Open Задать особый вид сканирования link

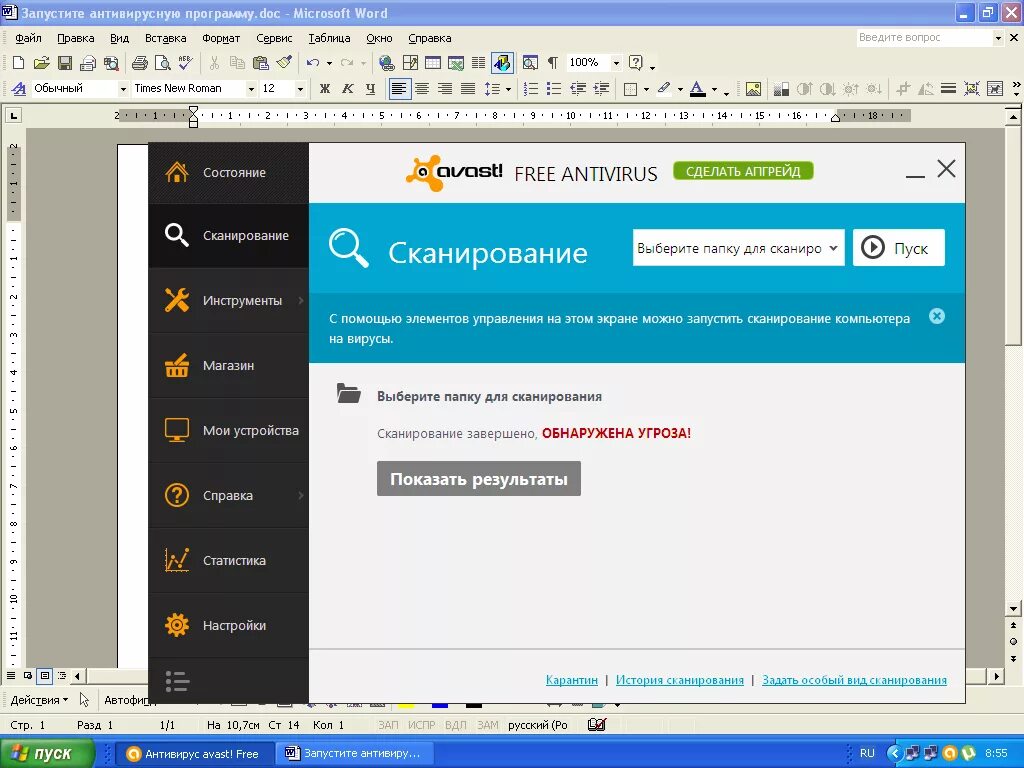[854, 680]
